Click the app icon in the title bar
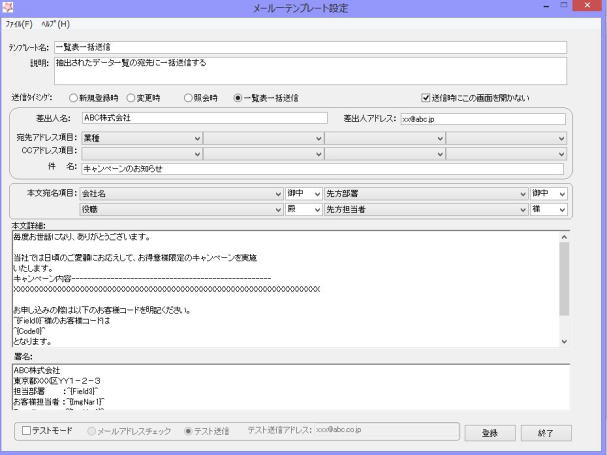 point(9,9)
